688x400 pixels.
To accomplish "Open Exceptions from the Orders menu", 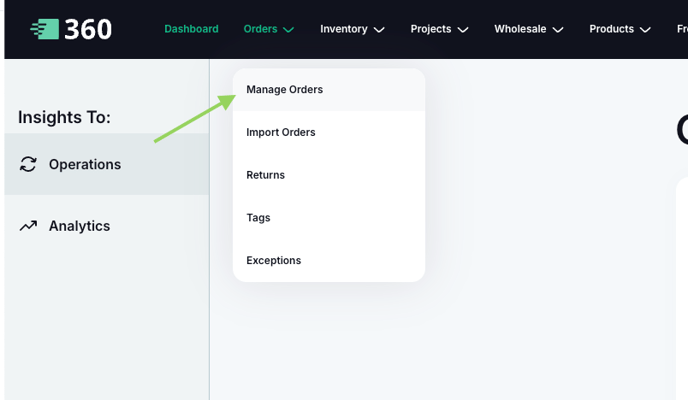I will tap(274, 261).
